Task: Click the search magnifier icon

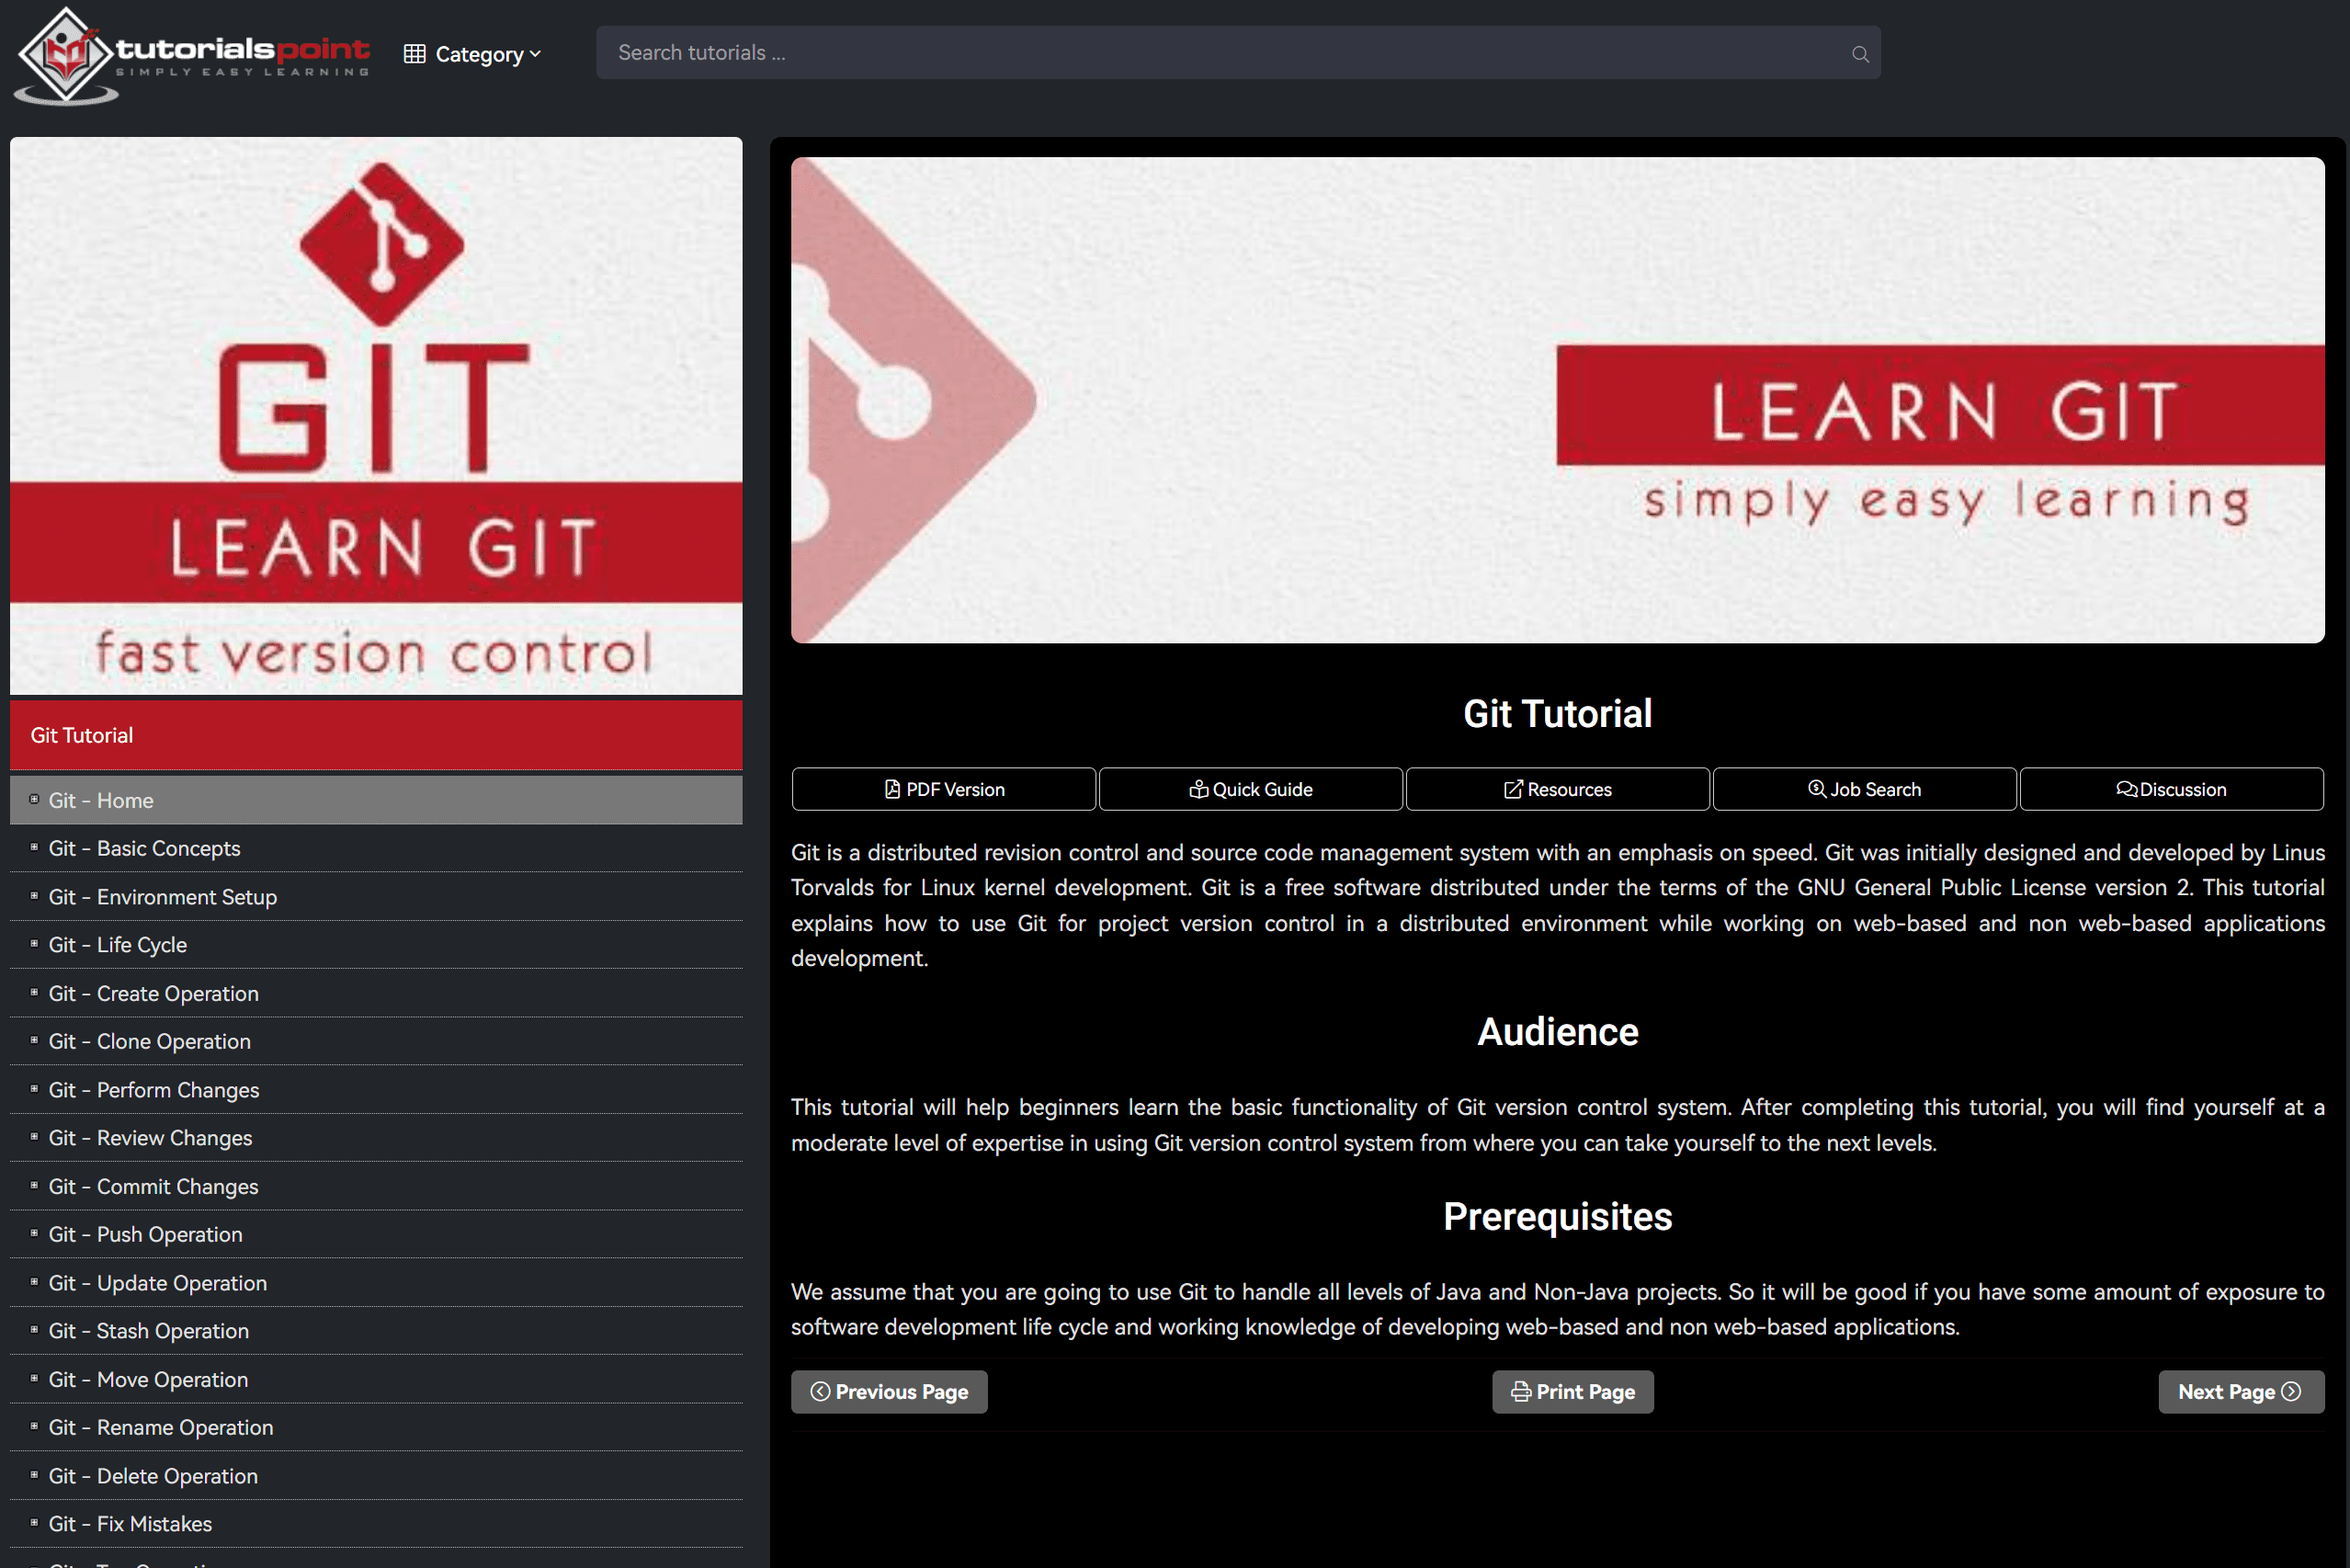Action: (x=1859, y=54)
